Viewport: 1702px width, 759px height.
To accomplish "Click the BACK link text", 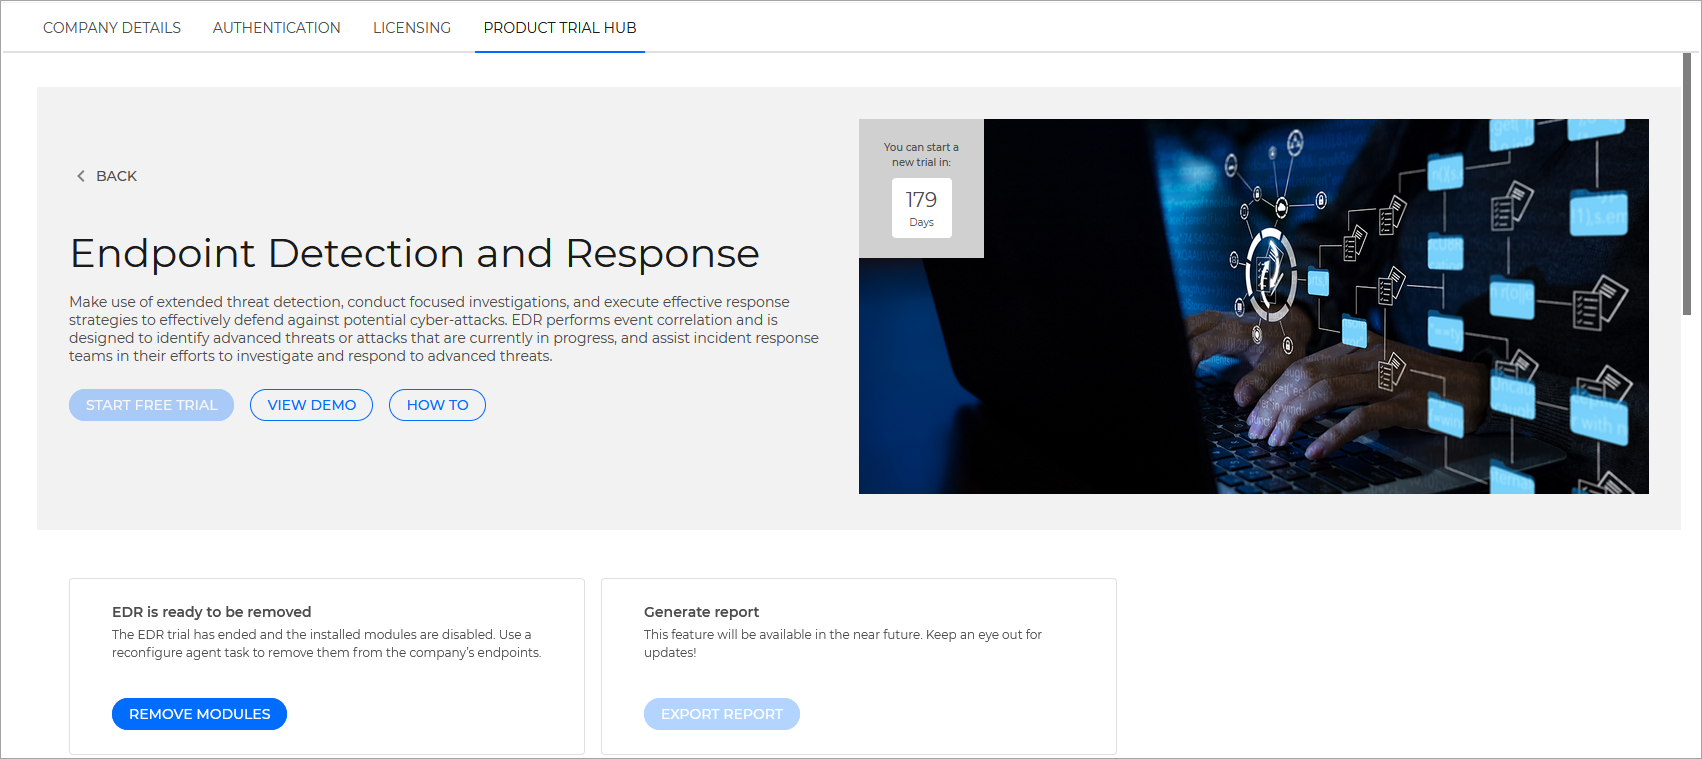I will point(116,176).
